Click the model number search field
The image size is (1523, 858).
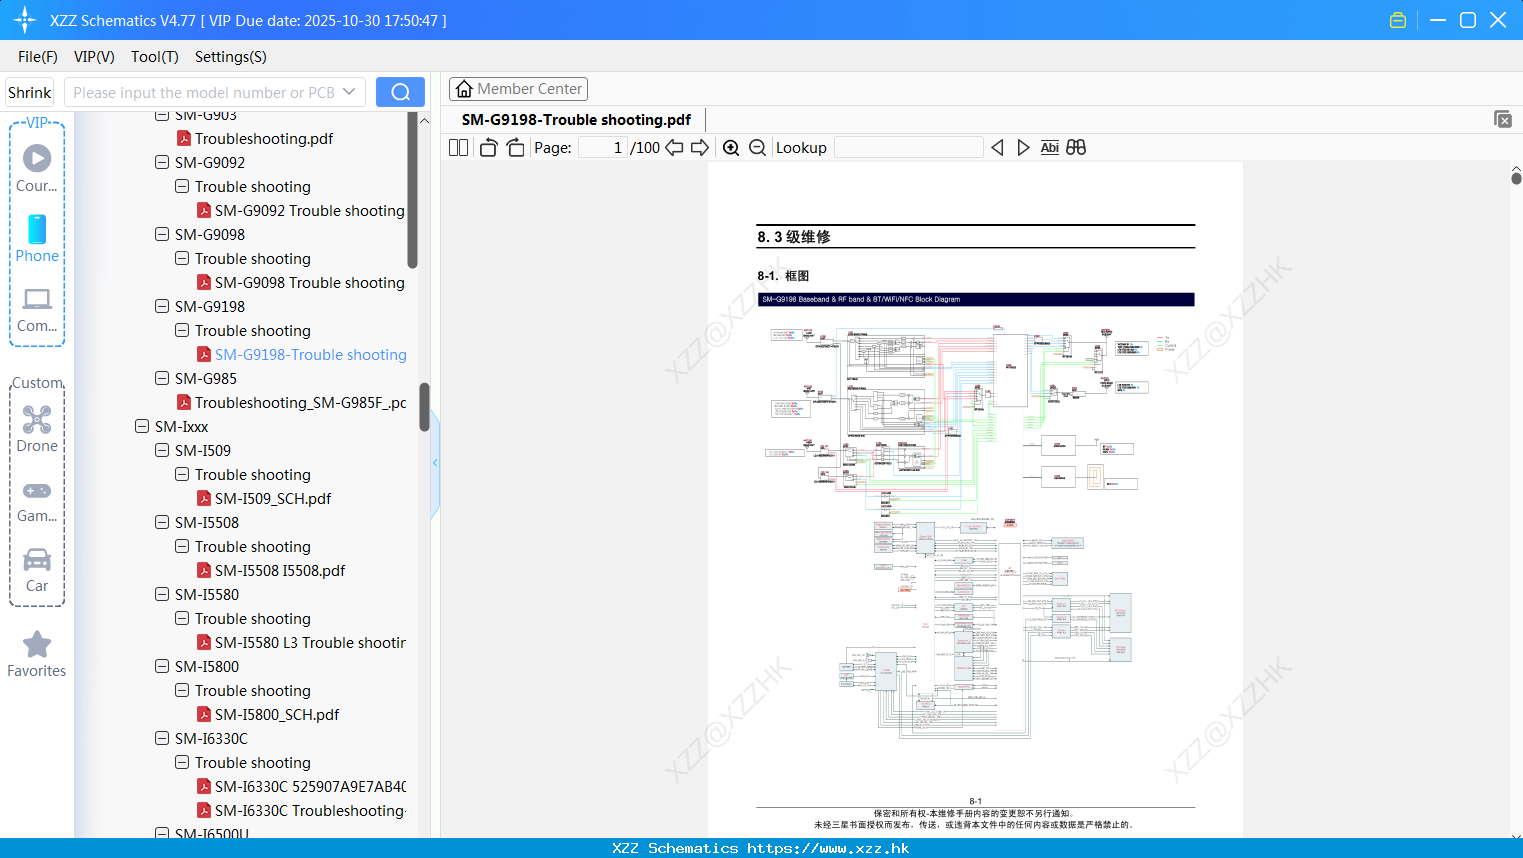(204, 92)
